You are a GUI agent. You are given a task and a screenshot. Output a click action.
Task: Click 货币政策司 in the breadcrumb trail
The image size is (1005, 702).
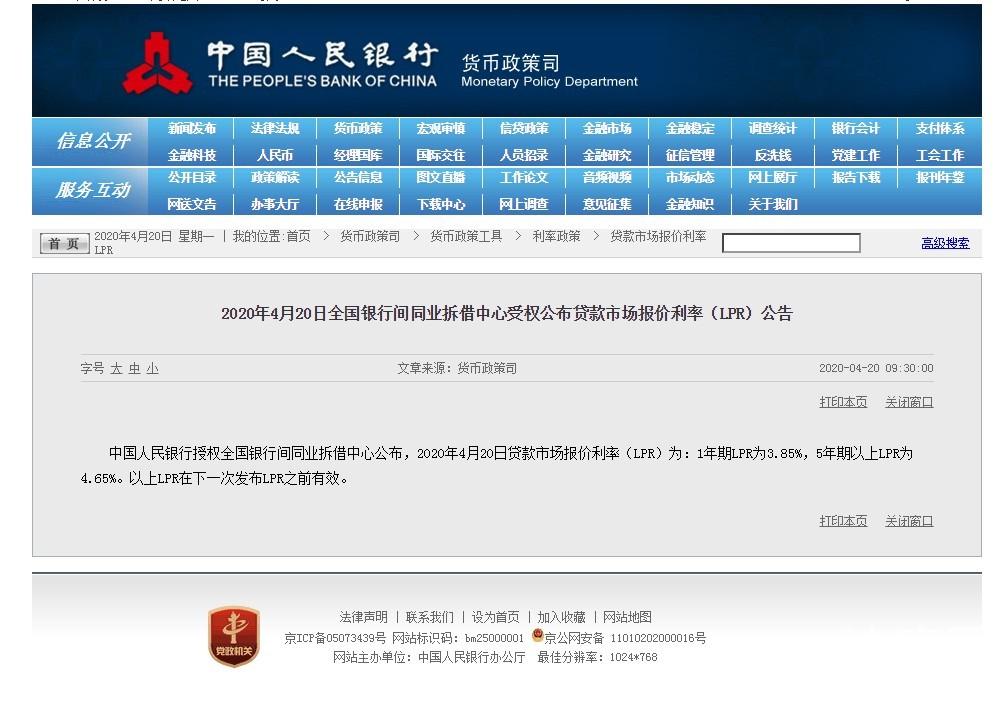(x=370, y=236)
